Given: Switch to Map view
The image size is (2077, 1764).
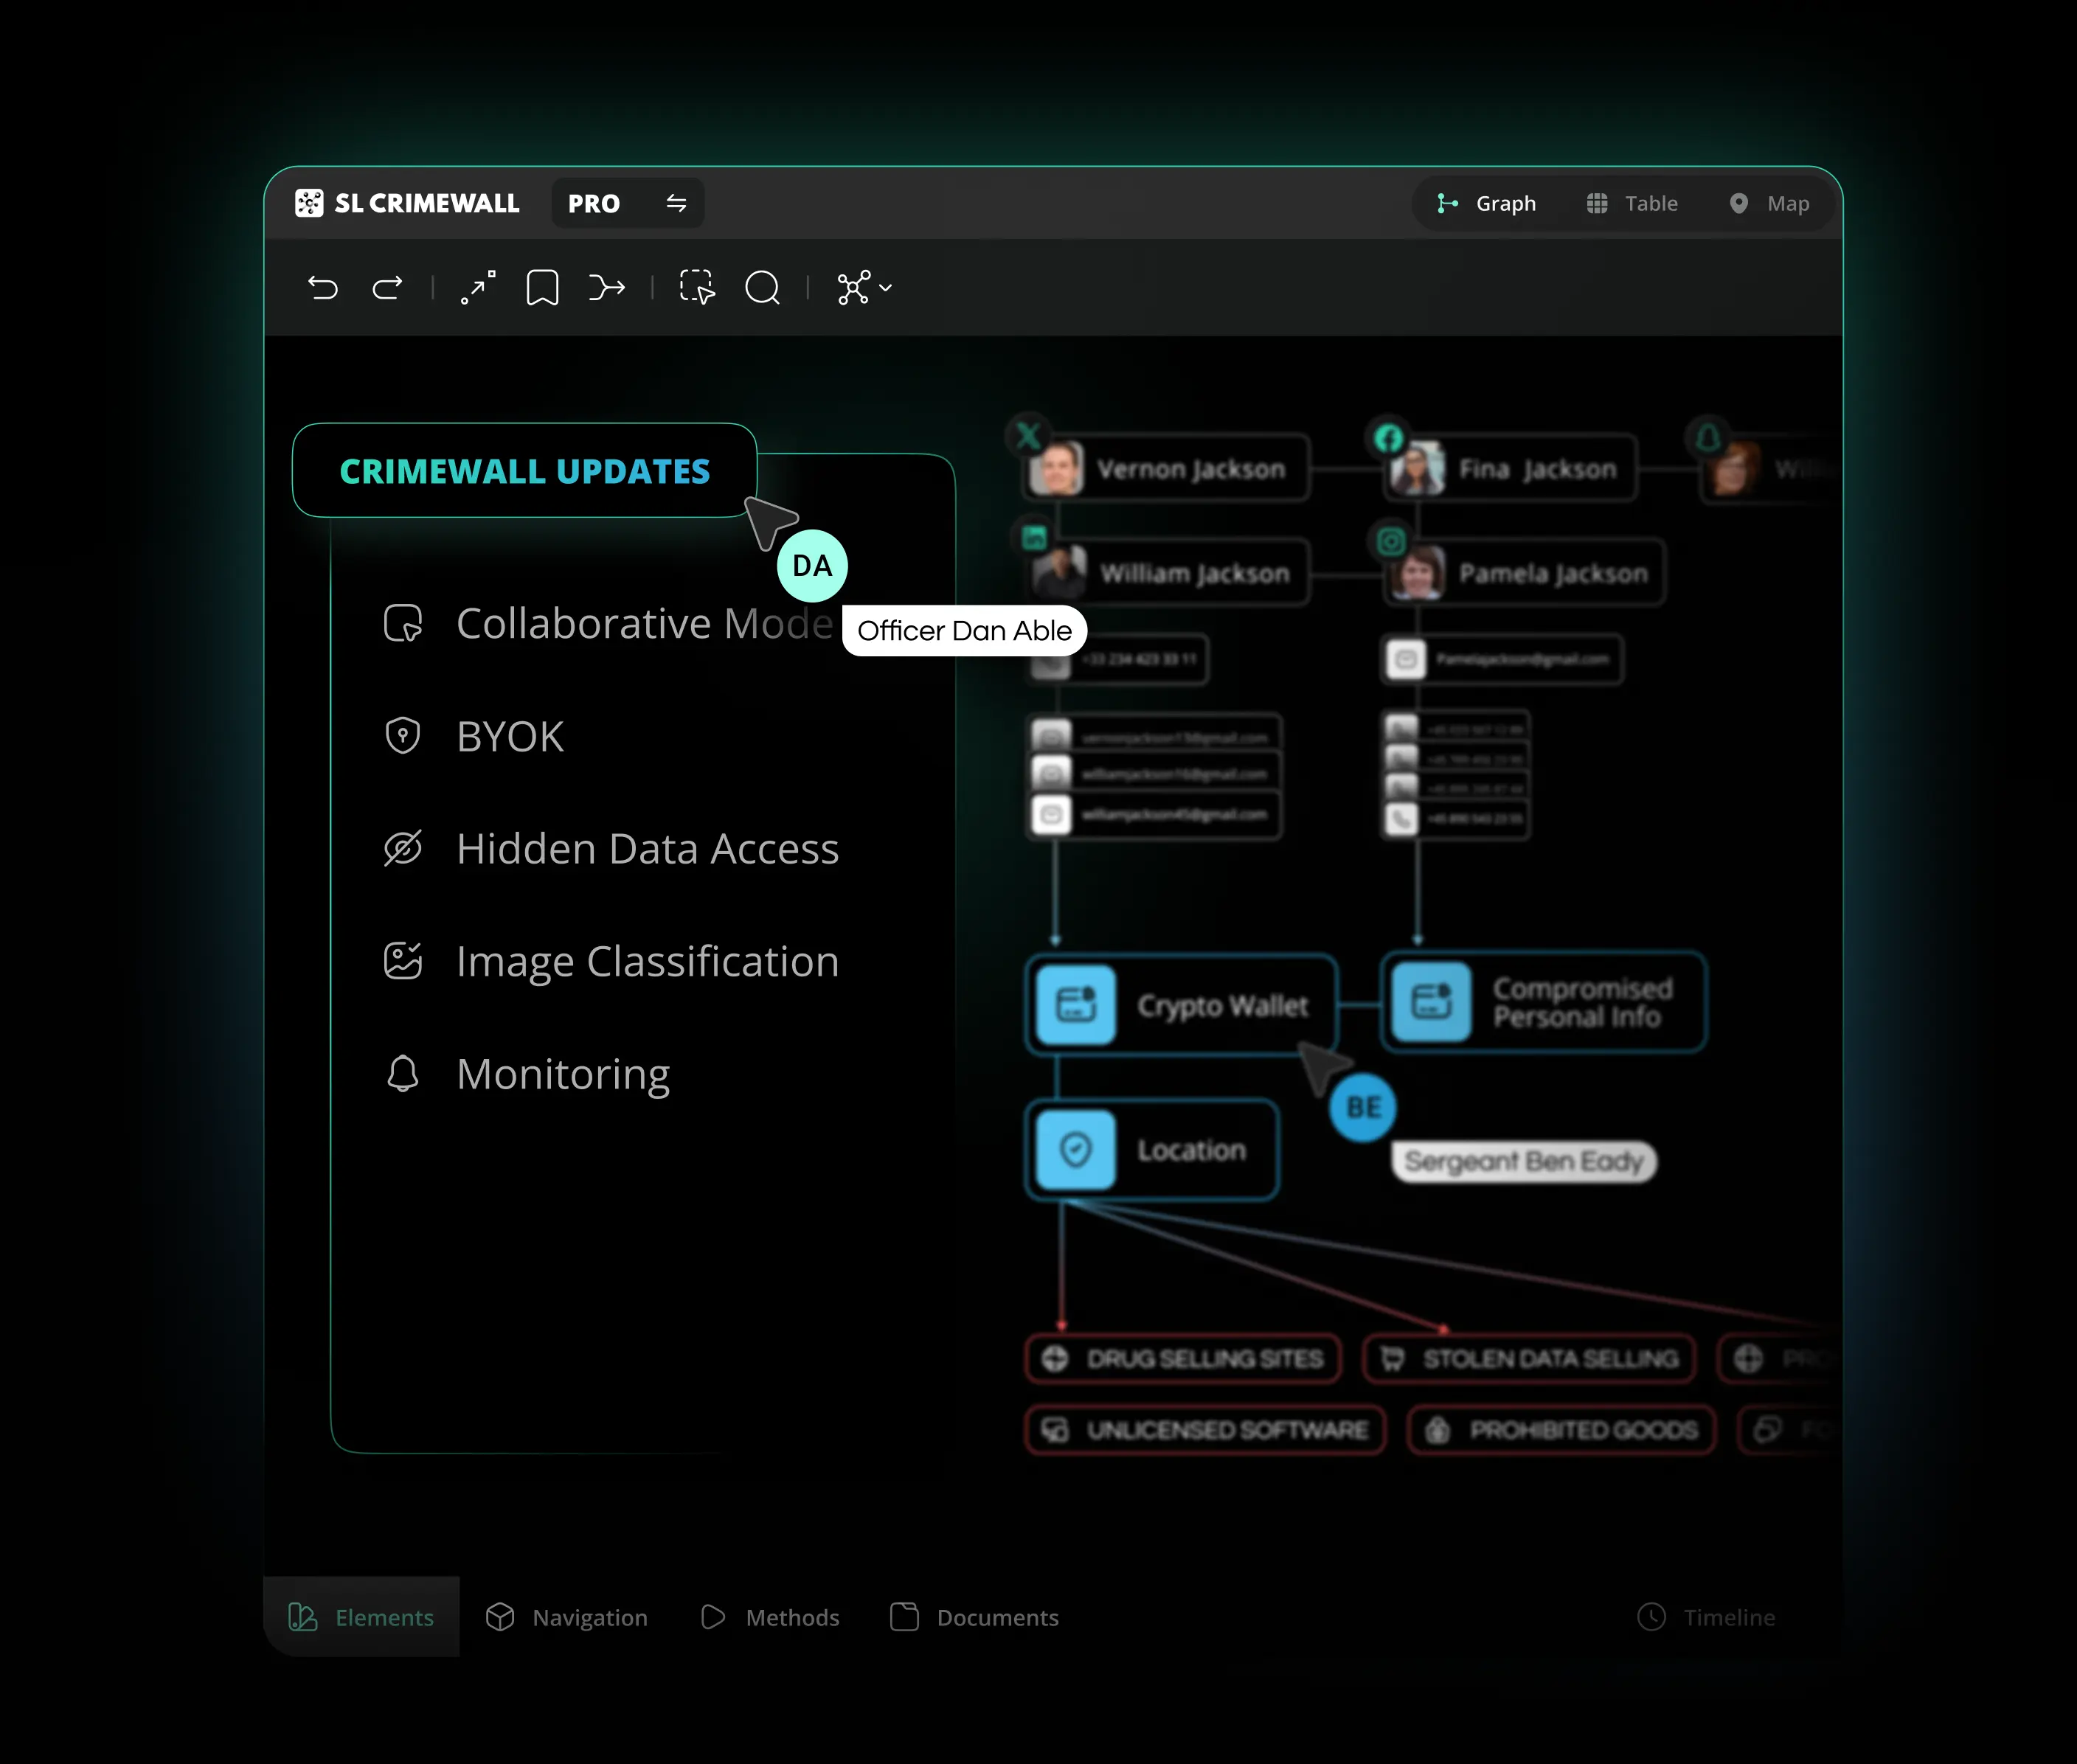Looking at the screenshot, I should [x=1769, y=203].
